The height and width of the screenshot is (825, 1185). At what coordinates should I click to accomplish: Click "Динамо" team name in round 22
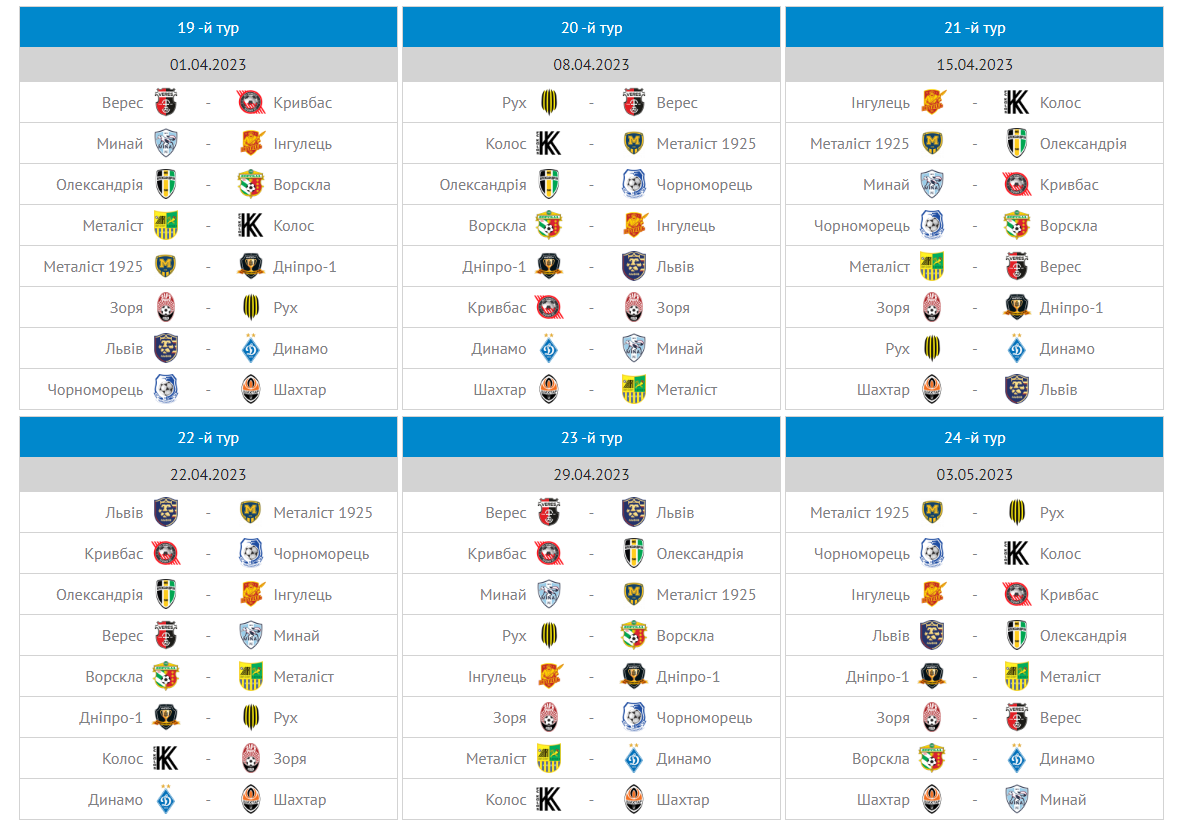115,800
